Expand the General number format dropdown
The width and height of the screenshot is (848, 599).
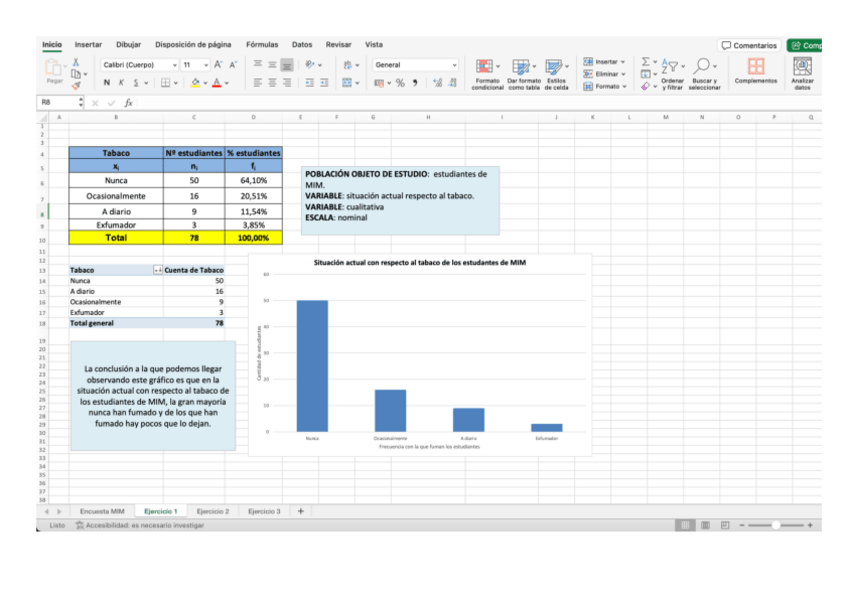[x=455, y=65]
